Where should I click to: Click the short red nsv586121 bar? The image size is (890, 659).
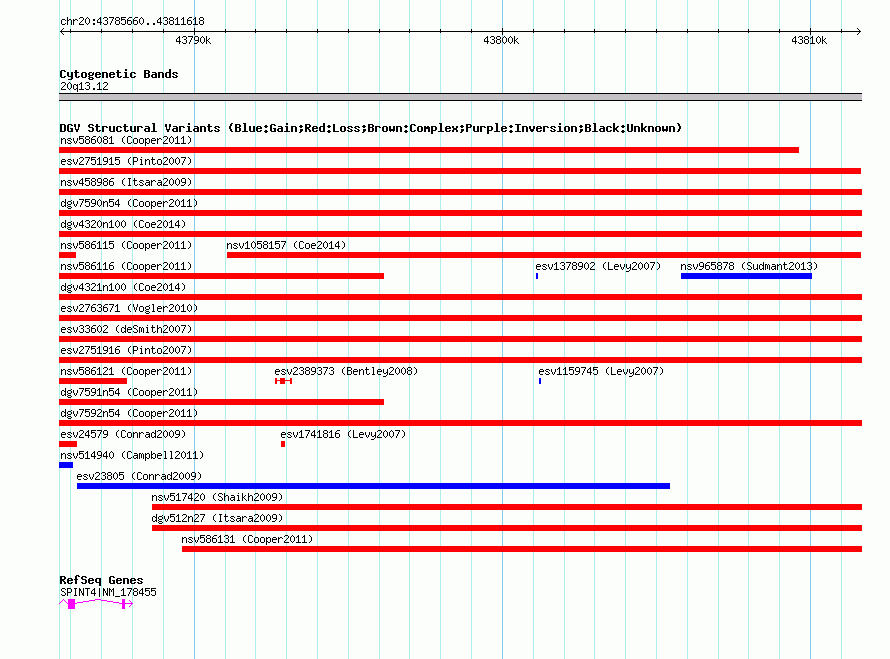[x=93, y=381]
